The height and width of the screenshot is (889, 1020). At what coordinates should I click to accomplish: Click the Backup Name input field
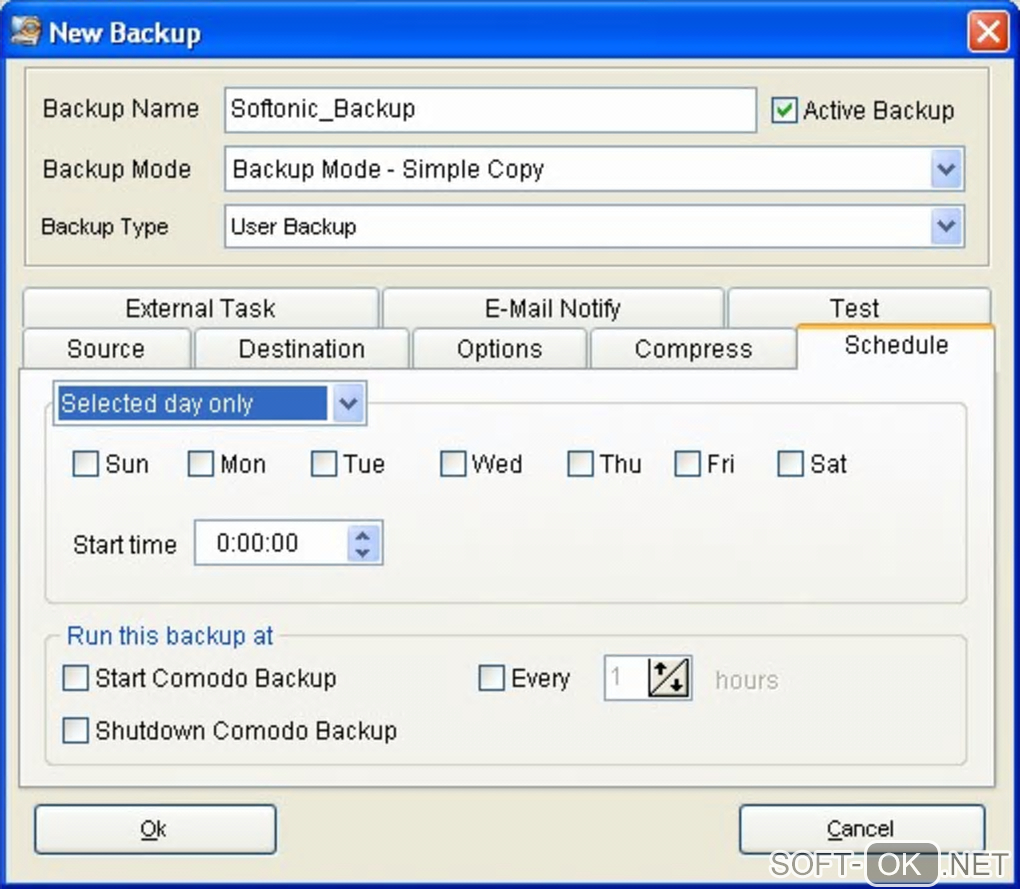click(490, 109)
